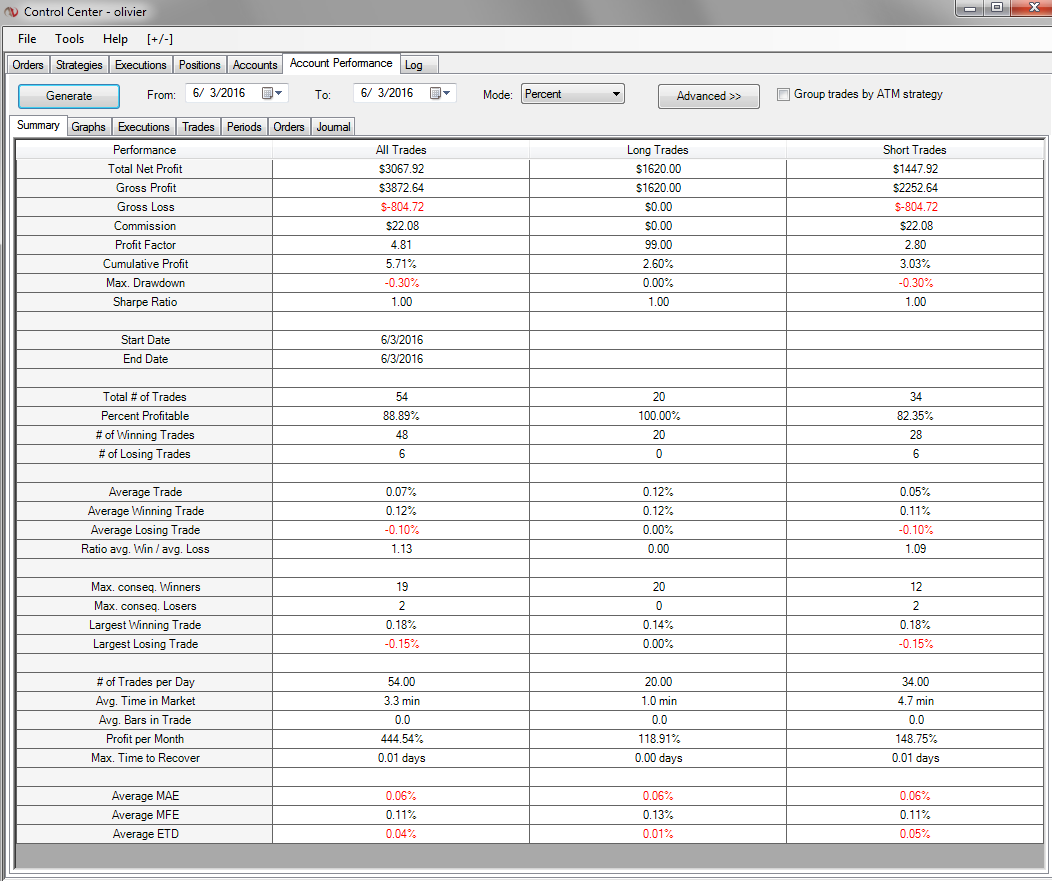1052x881 pixels.
Task: Open the To date calendar dropdown
Action: [x=440, y=93]
